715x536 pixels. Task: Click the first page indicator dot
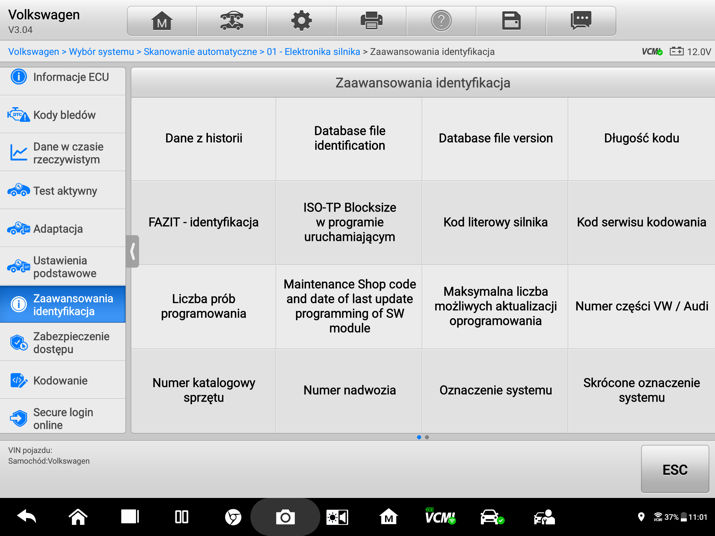tap(419, 437)
